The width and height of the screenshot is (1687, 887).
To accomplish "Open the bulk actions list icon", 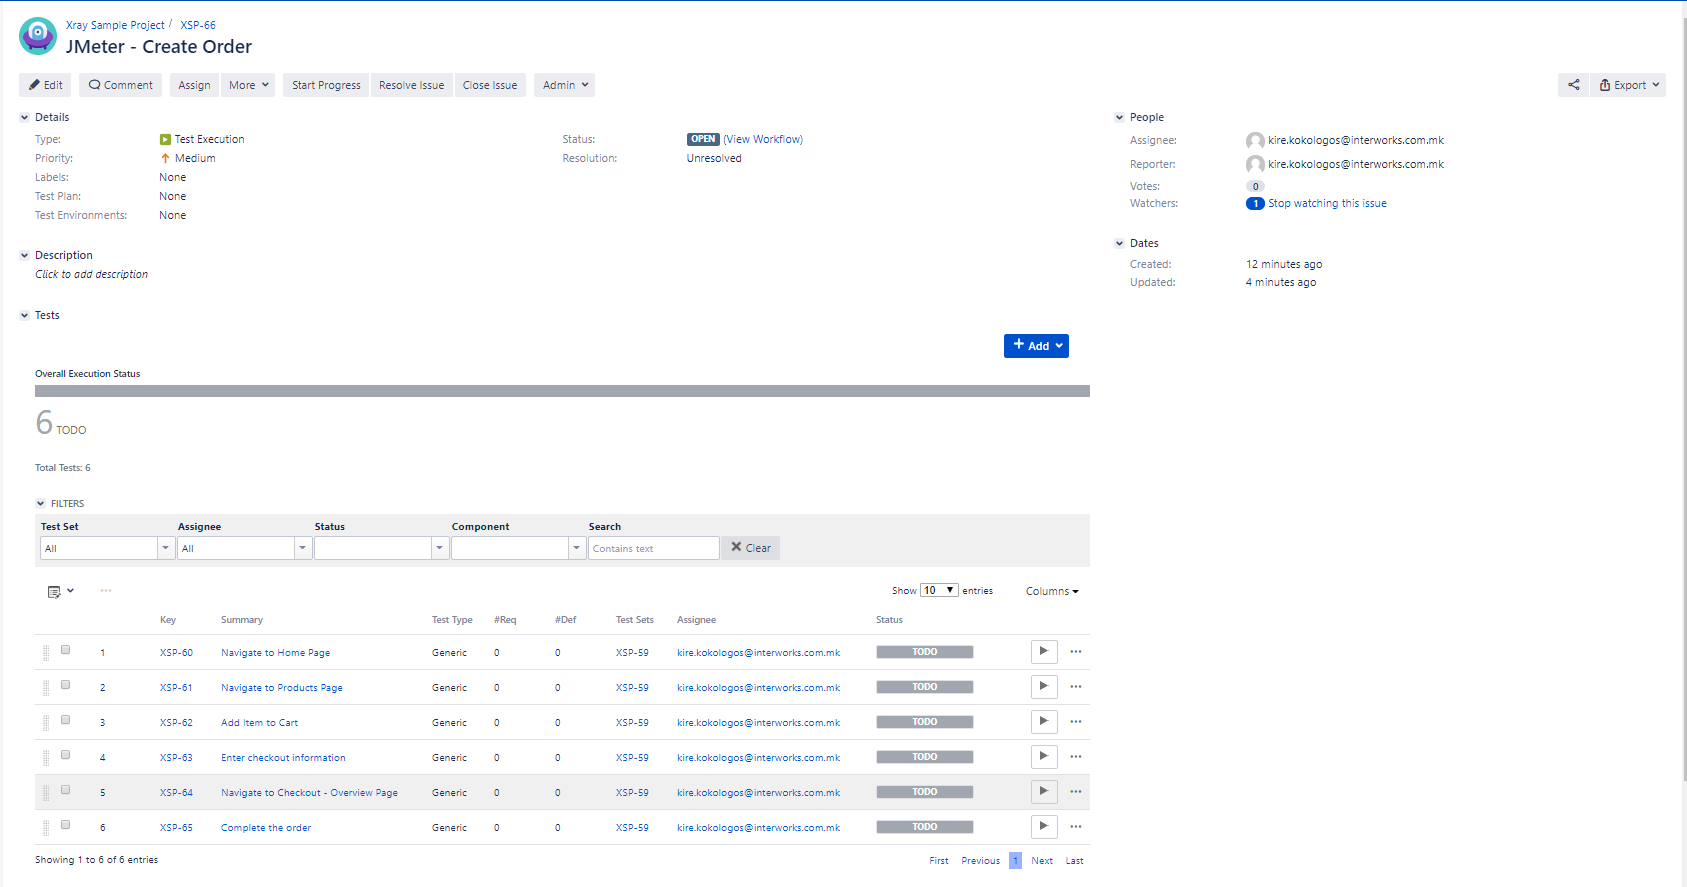I will [60, 591].
